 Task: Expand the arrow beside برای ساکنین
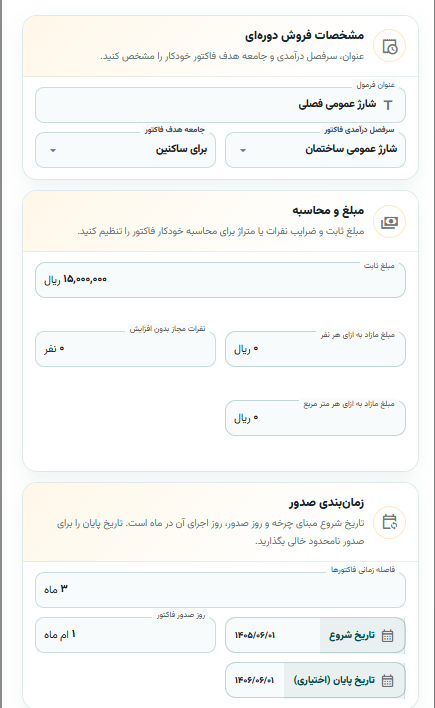click(53, 150)
